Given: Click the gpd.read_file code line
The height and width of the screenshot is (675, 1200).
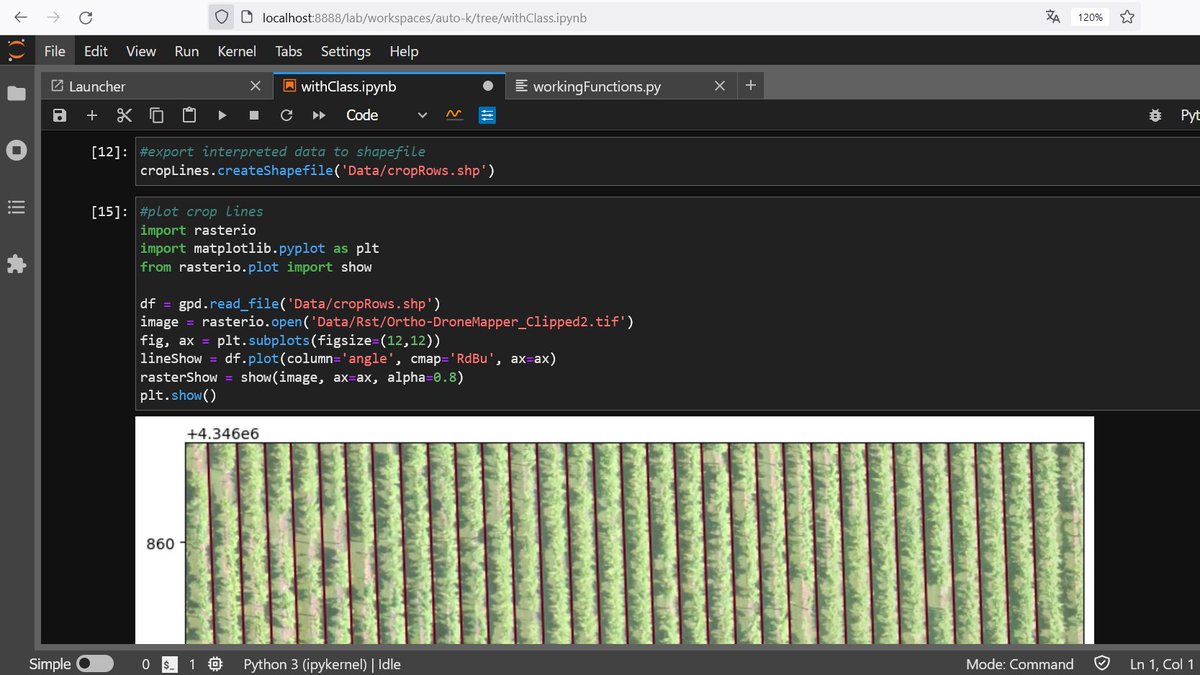Looking at the screenshot, I should [x=290, y=304].
